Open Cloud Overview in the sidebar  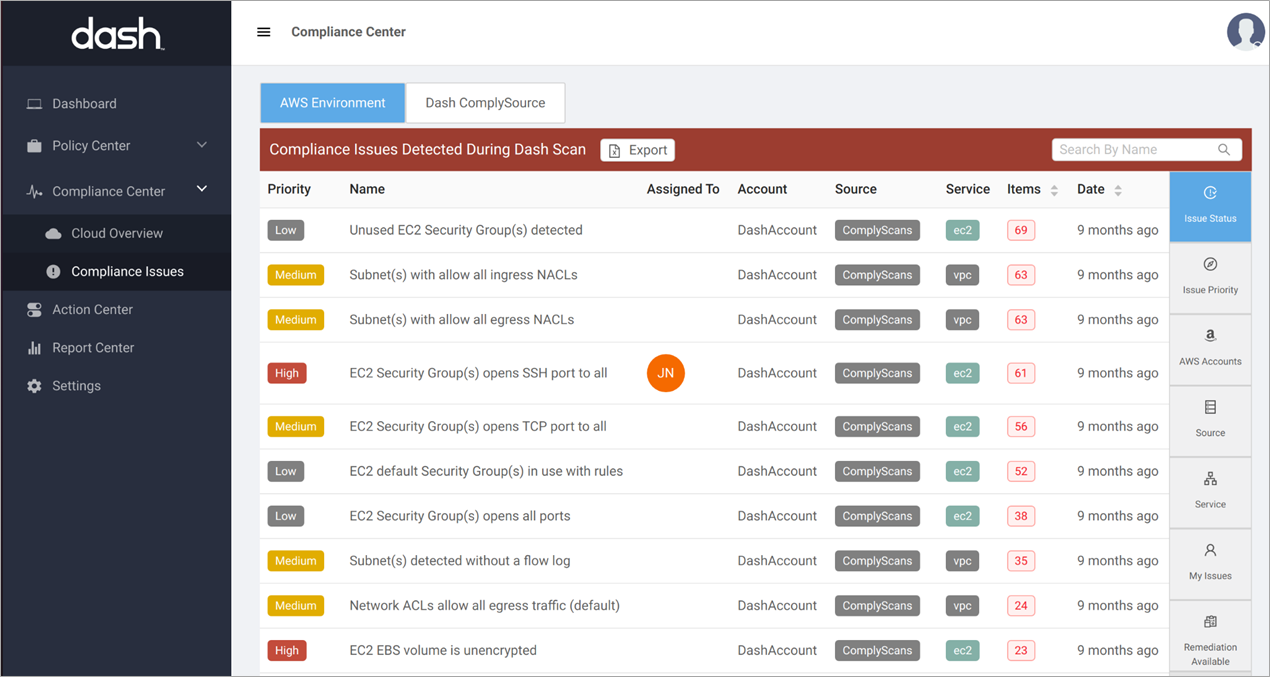116,234
